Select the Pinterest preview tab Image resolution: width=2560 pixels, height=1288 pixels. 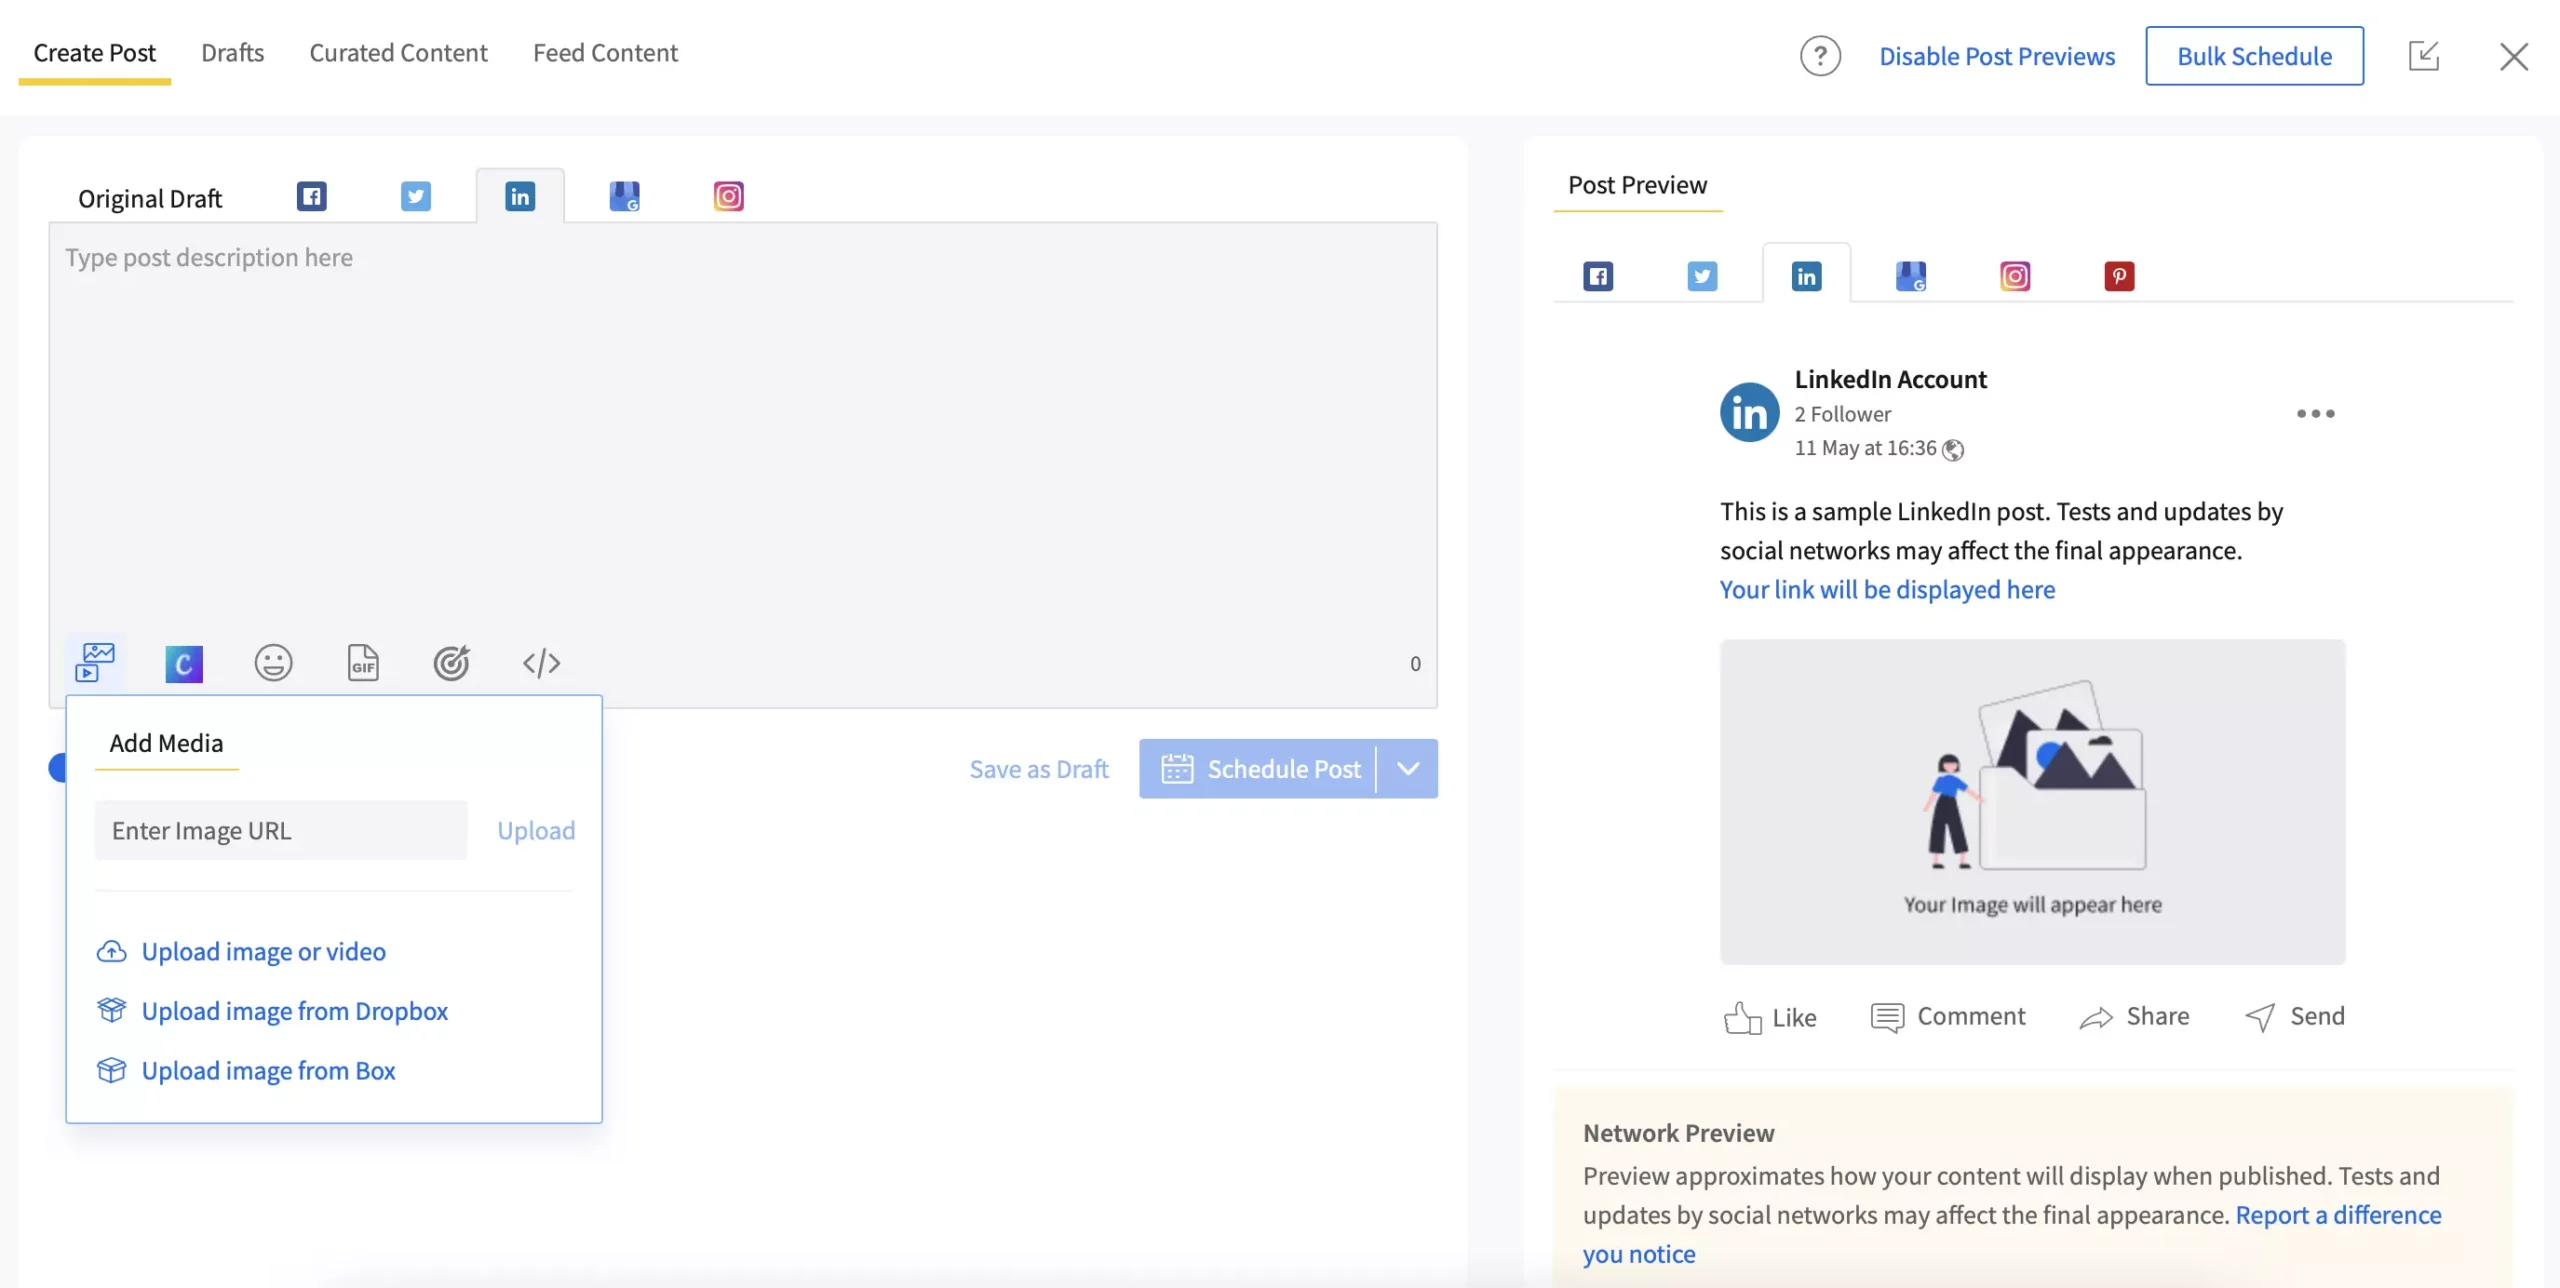point(2121,275)
